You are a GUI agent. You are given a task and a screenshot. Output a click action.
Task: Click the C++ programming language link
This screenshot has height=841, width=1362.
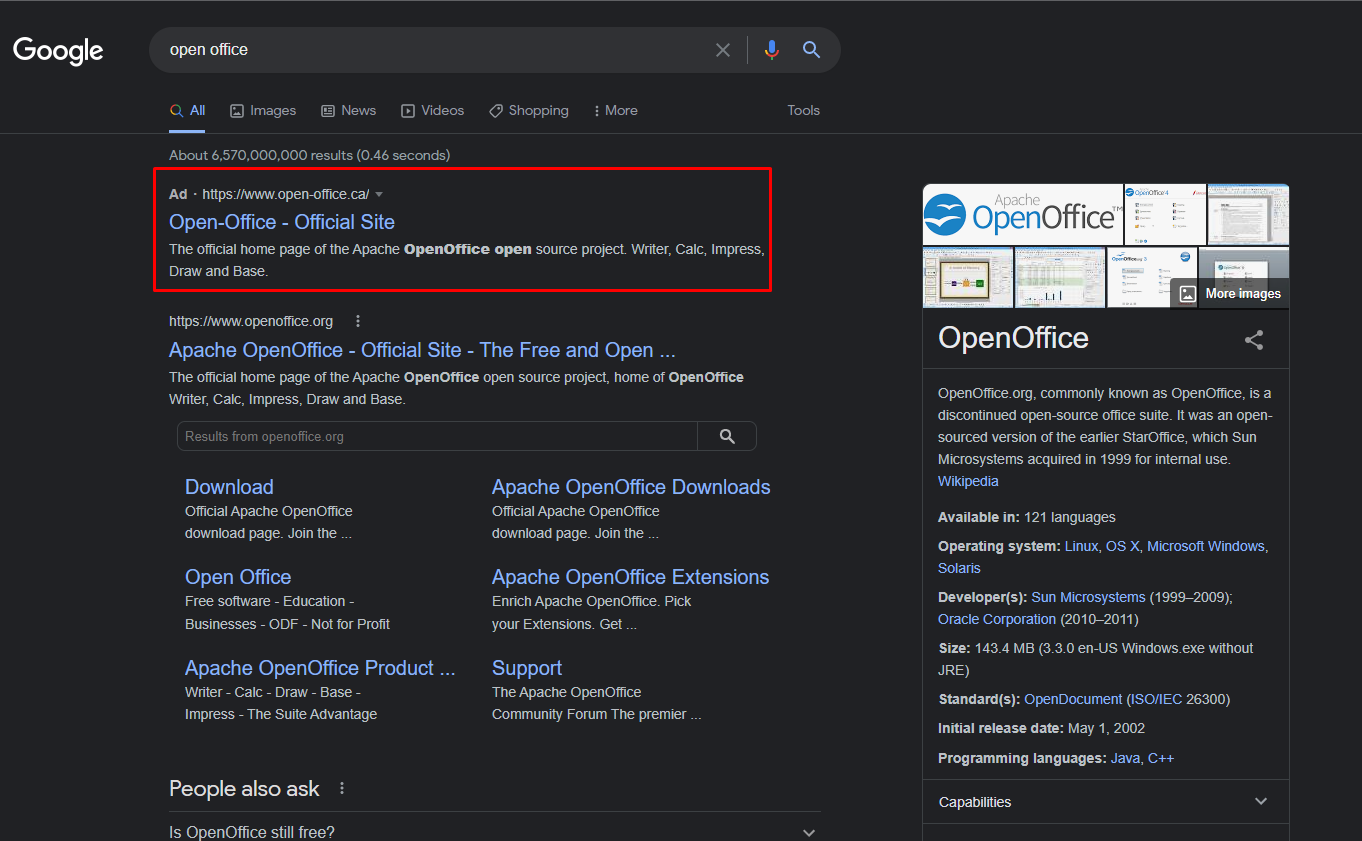[x=1161, y=758]
